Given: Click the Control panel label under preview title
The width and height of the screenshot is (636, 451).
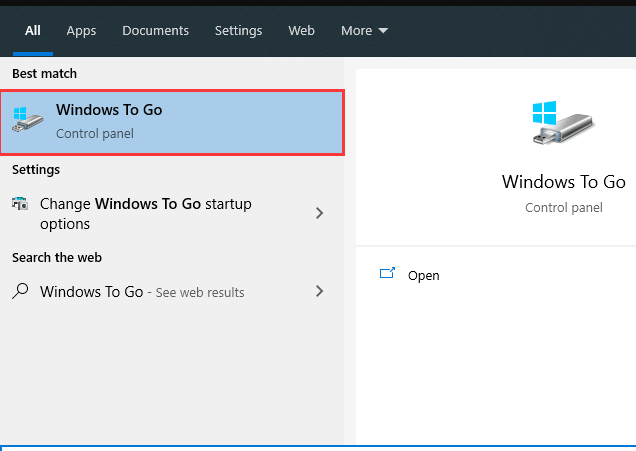Looking at the screenshot, I should [x=563, y=208].
